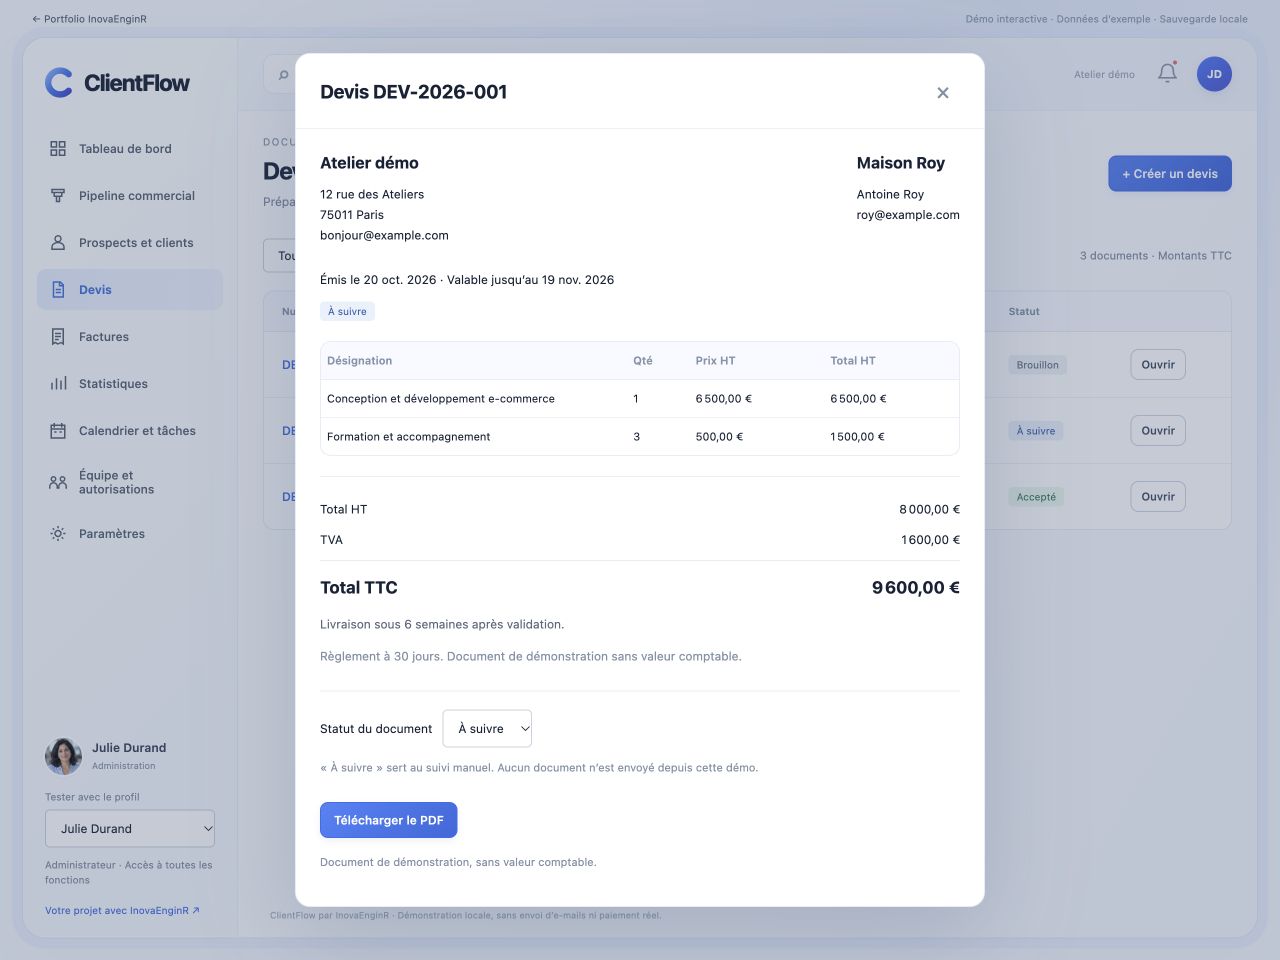This screenshot has height=960, width=1280.
Task: Select Paramètres in the sidebar
Action: (x=130, y=534)
